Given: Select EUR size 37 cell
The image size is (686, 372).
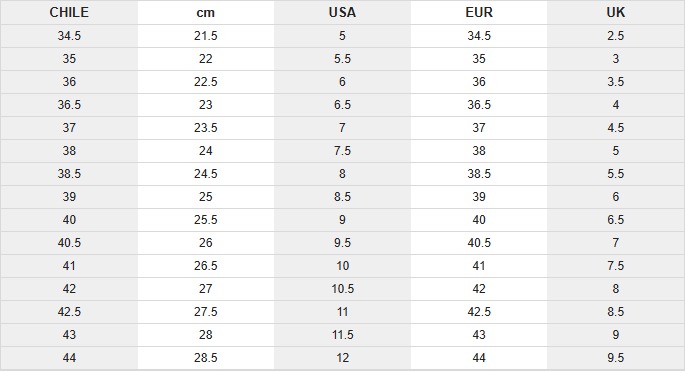Looking at the screenshot, I should pos(479,128).
